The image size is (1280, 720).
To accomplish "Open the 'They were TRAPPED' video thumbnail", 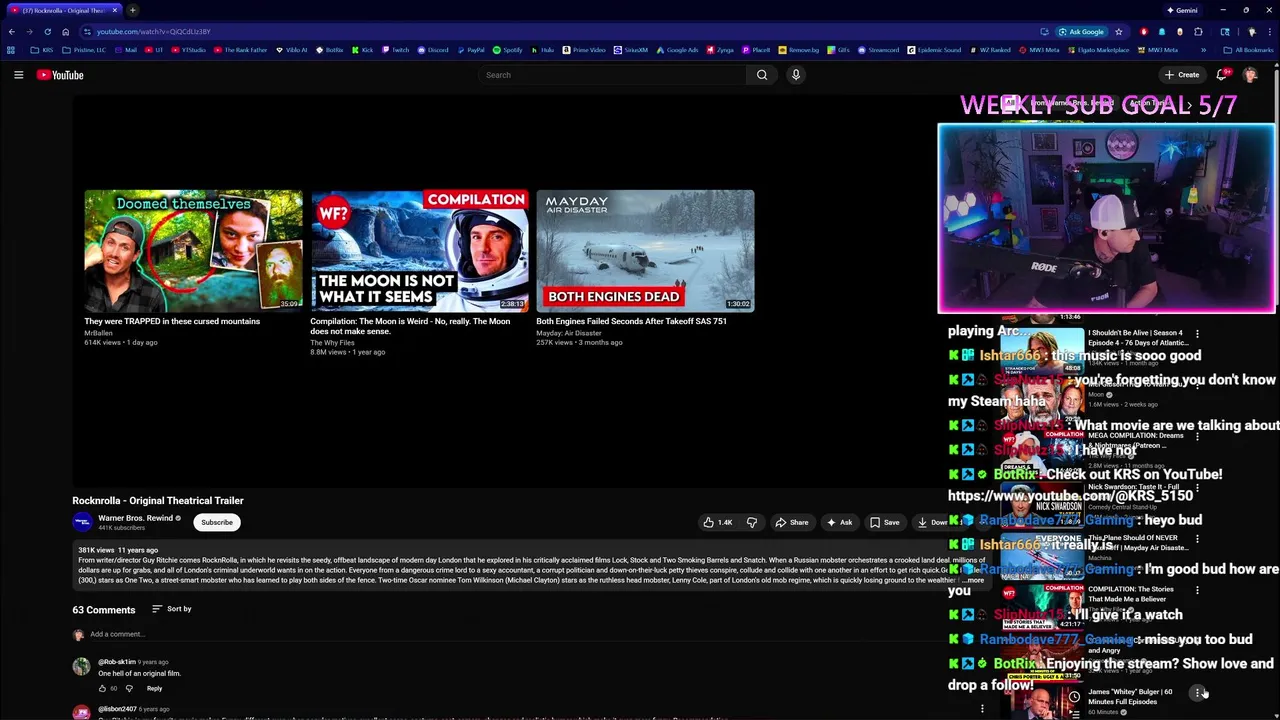I will (x=193, y=251).
